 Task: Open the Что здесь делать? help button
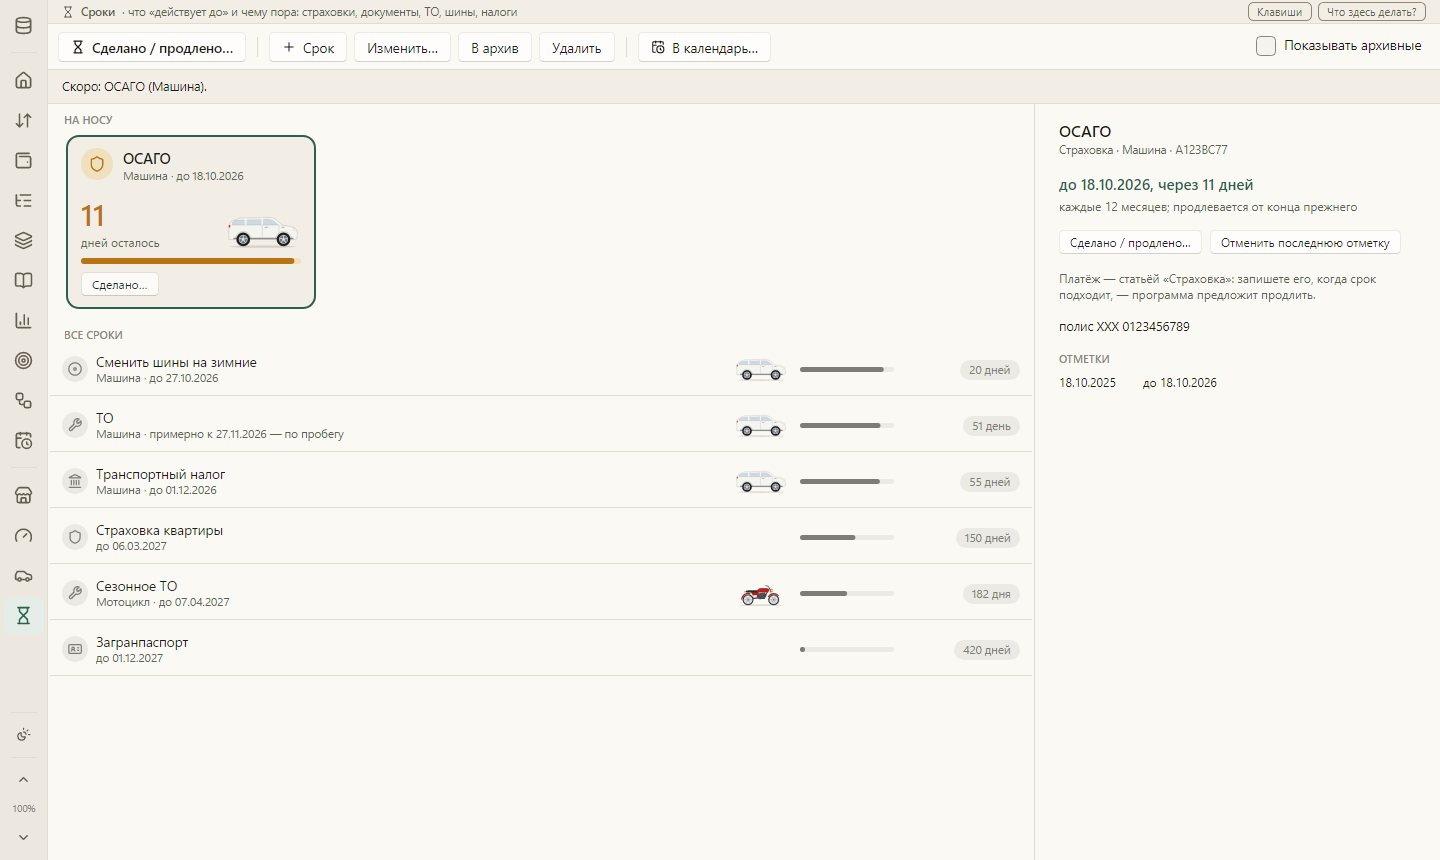[x=1372, y=12]
